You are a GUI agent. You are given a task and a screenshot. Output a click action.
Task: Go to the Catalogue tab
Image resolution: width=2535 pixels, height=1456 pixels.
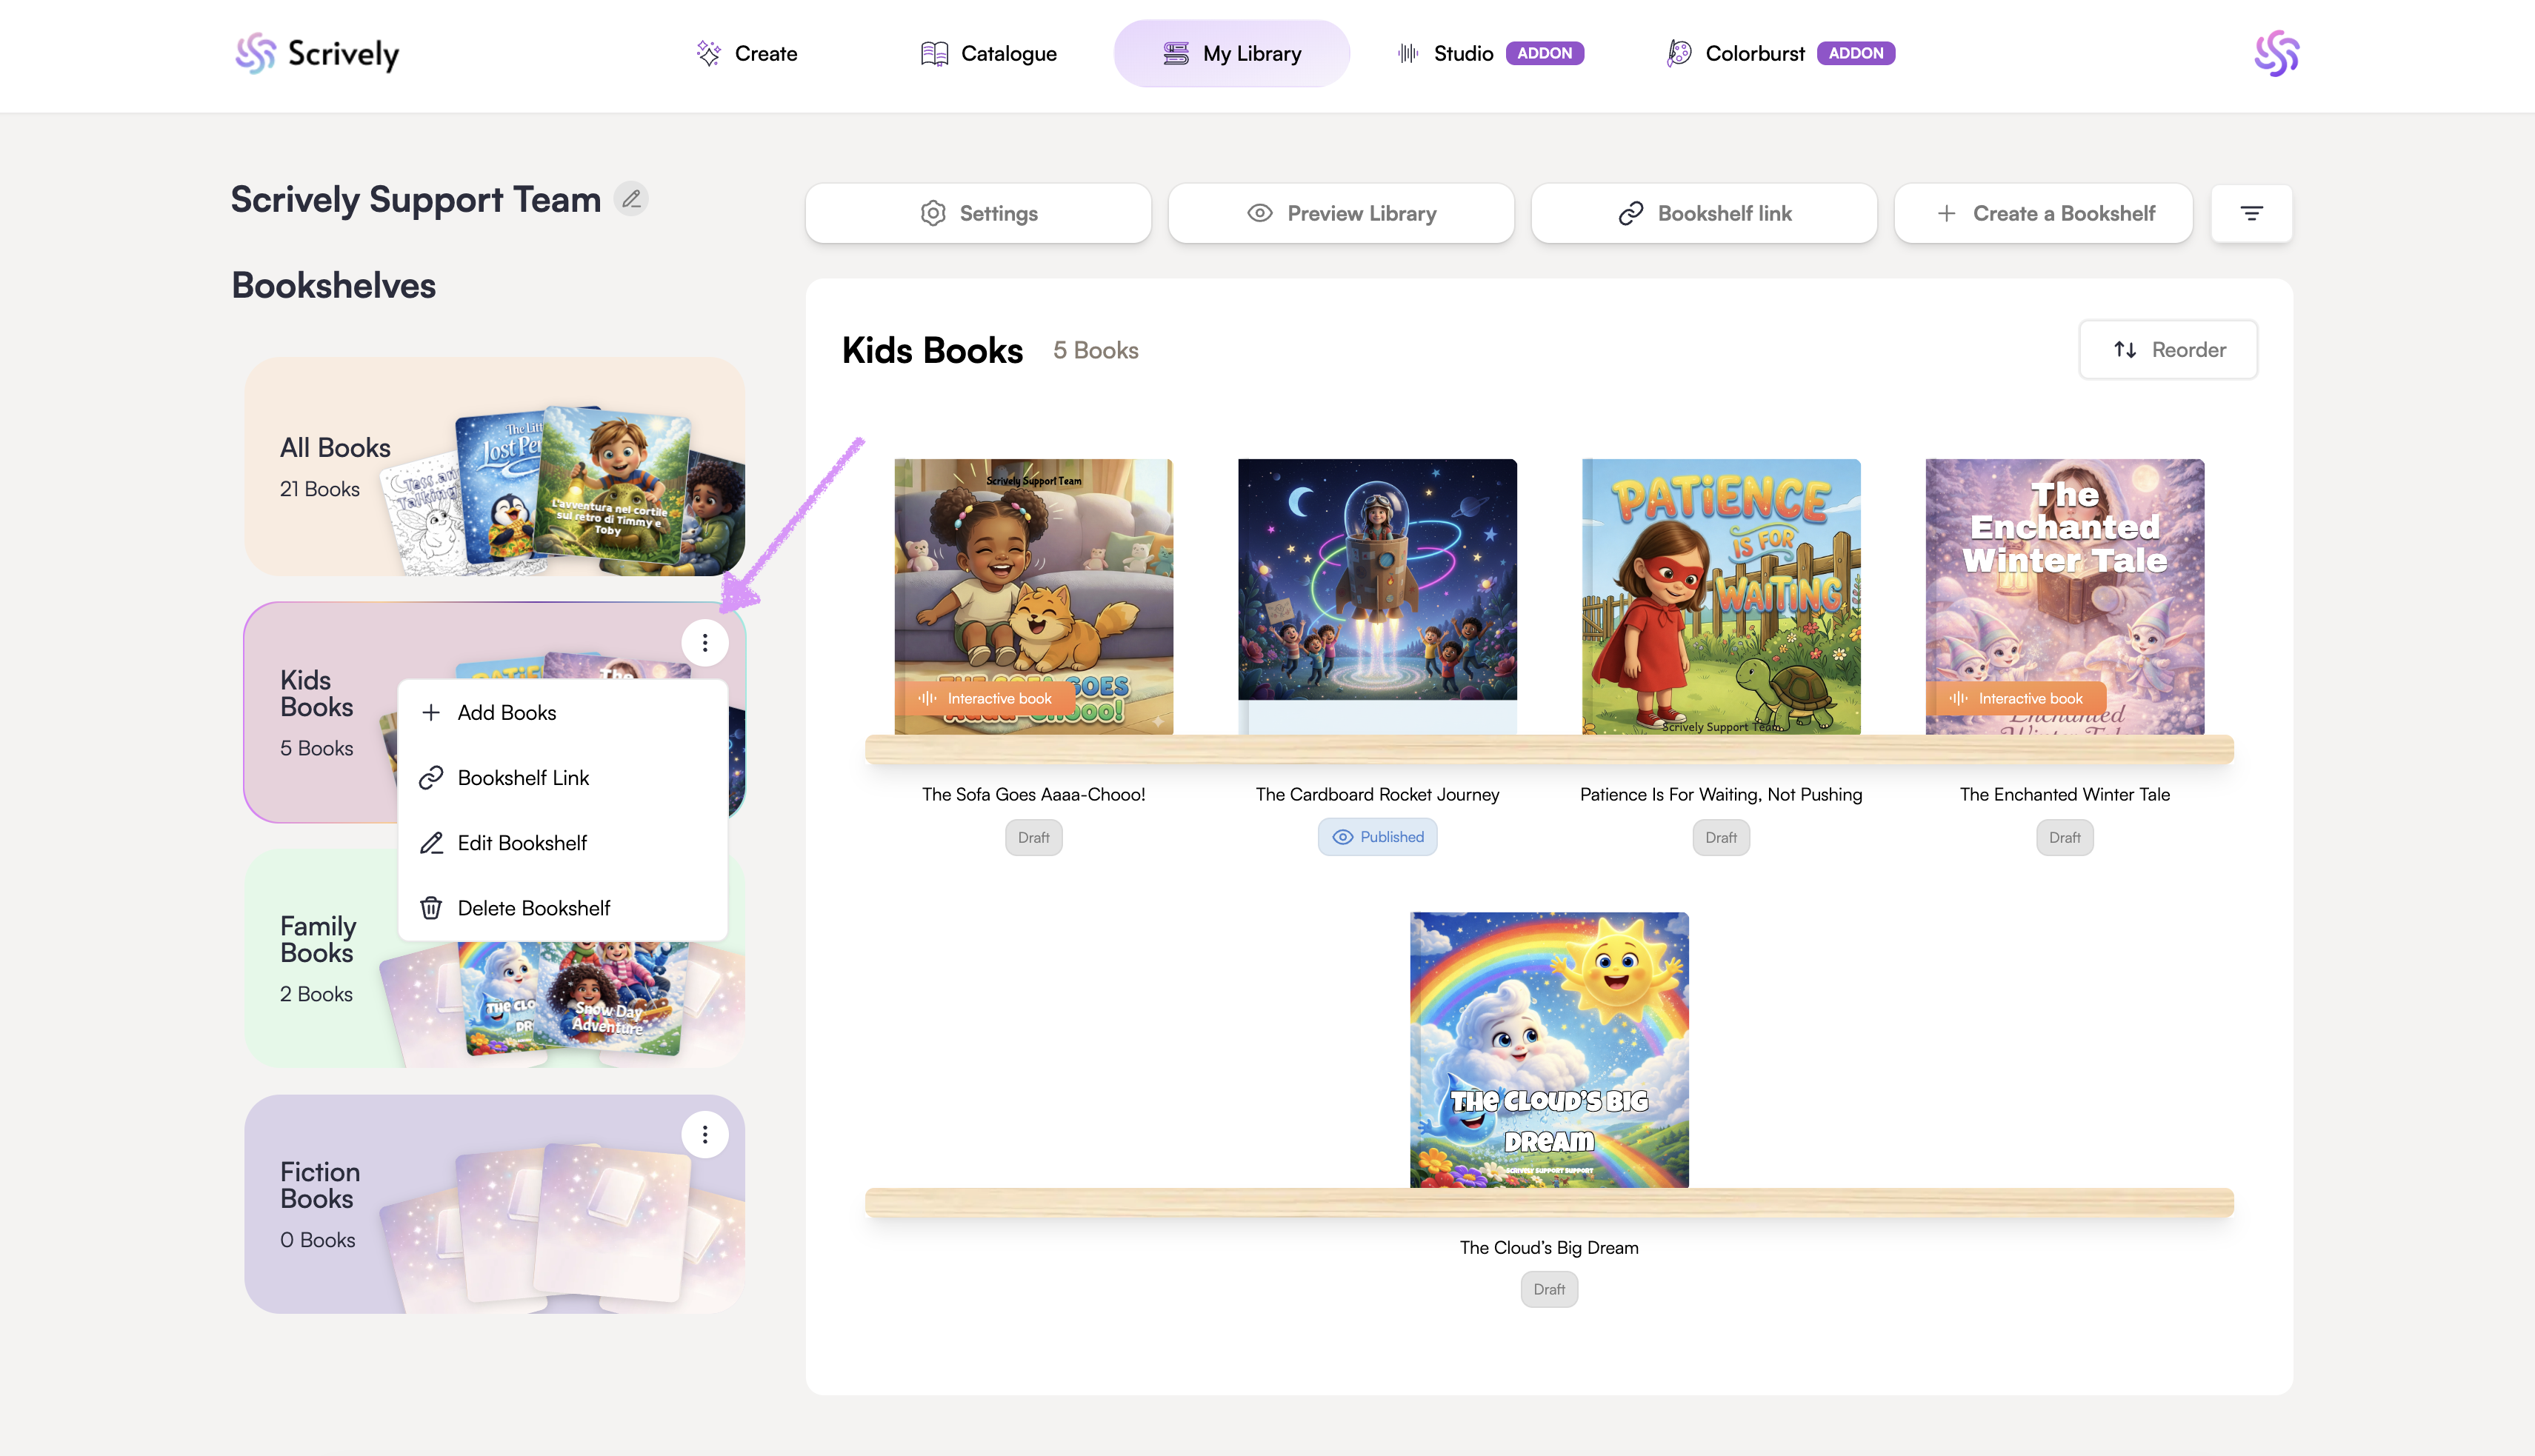point(988,54)
